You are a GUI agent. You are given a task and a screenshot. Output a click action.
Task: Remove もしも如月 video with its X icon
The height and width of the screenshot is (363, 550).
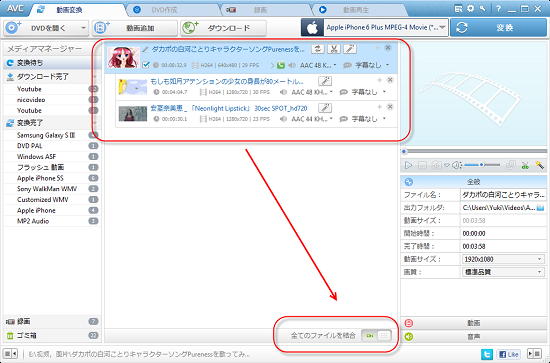(390, 80)
